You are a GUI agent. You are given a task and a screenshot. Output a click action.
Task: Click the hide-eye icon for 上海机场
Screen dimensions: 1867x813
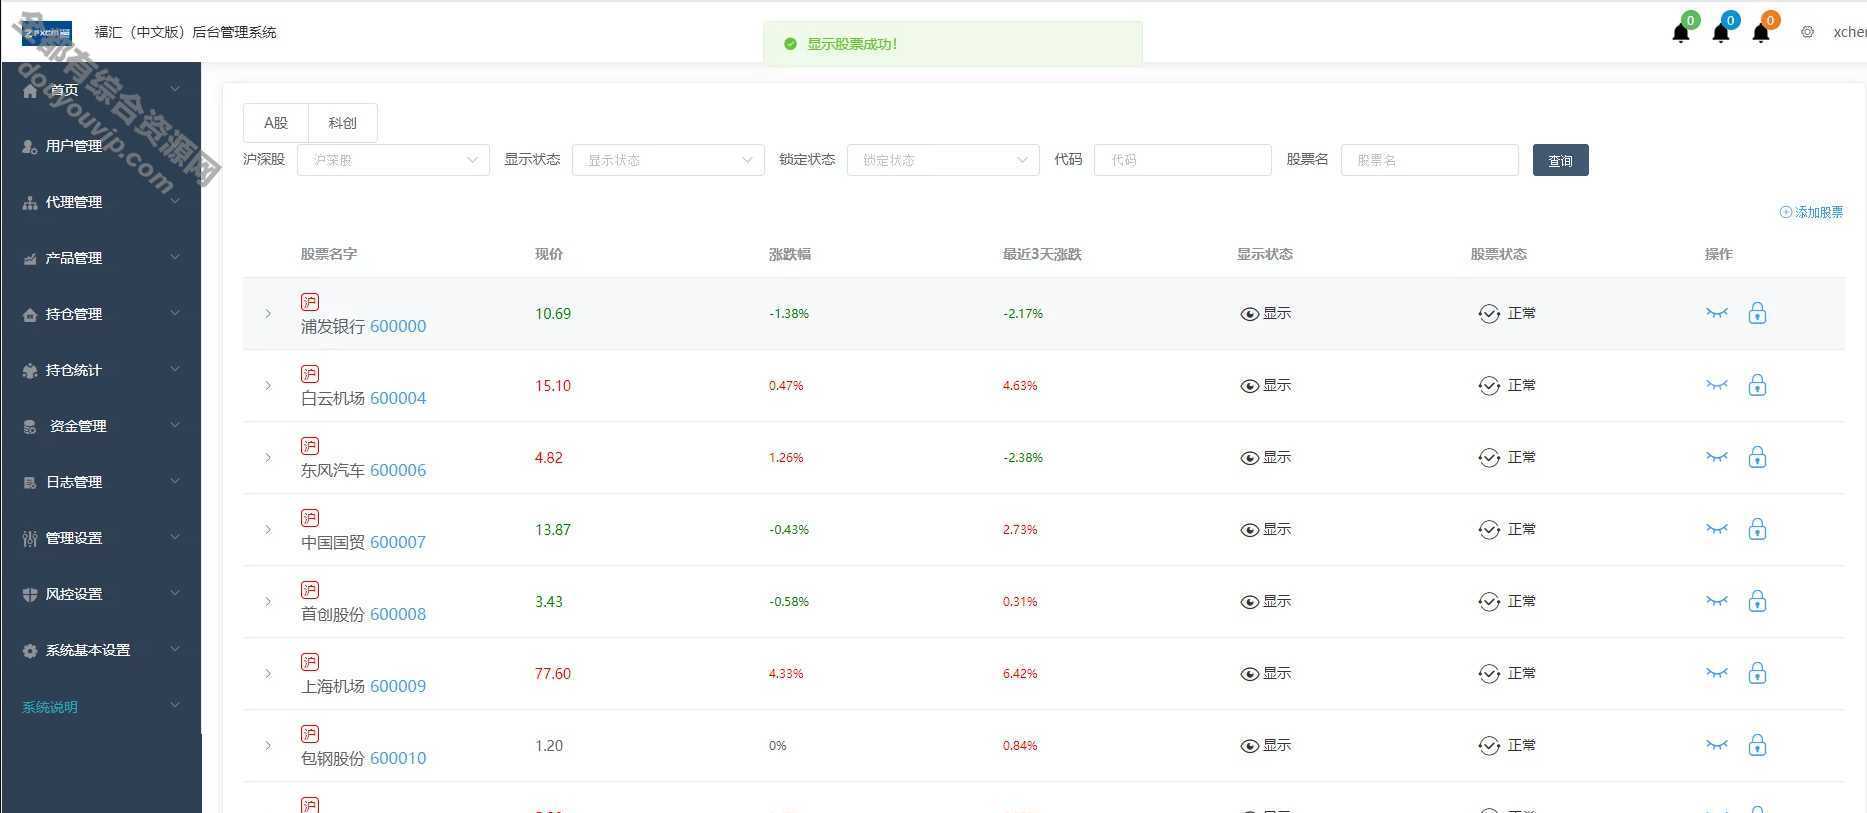[1717, 673]
